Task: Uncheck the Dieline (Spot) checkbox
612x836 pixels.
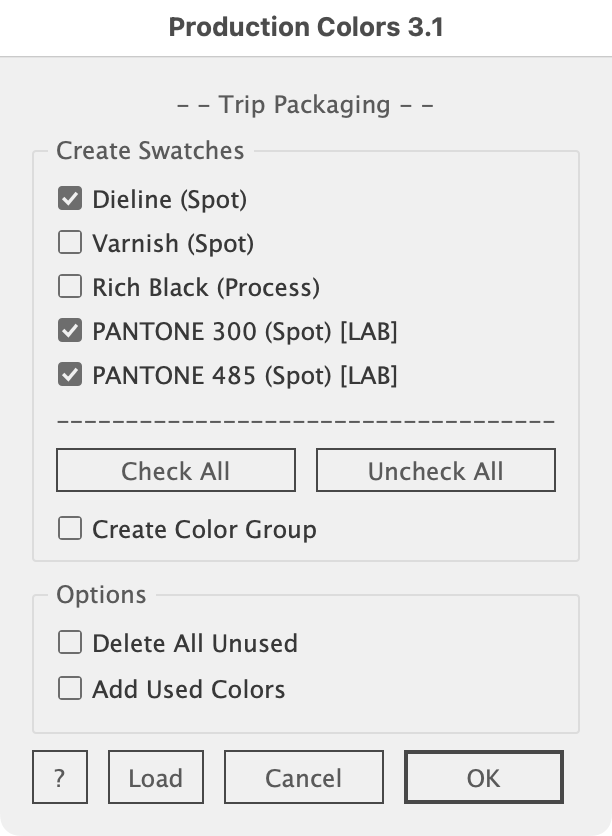Action: 70,199
